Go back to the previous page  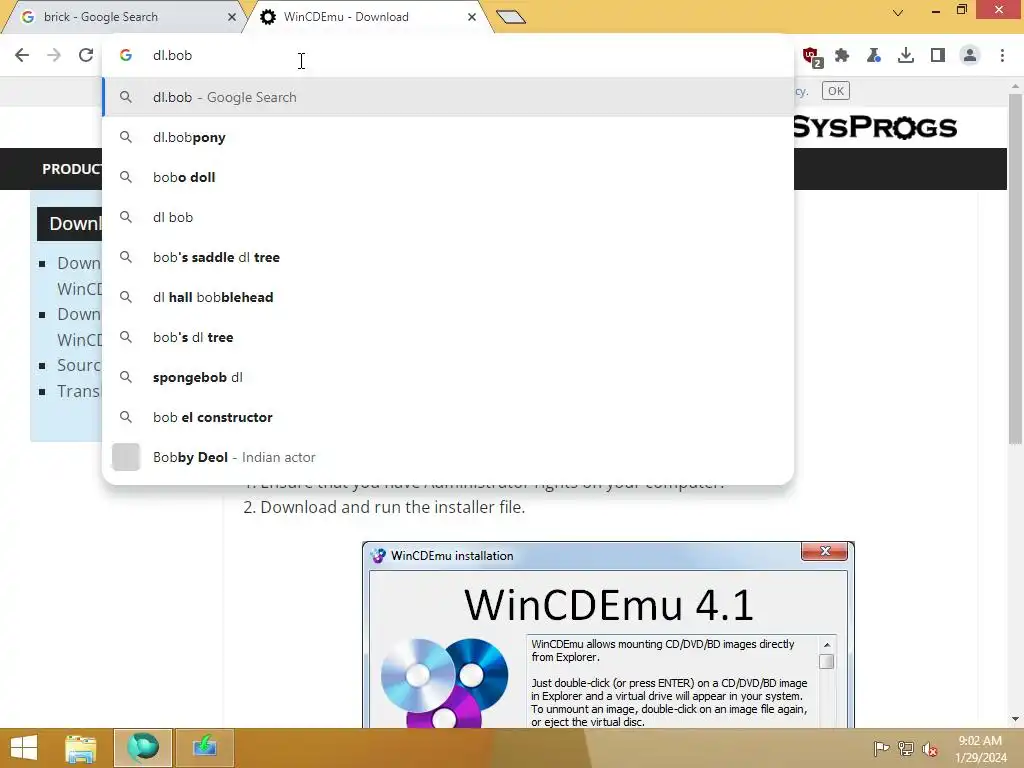click(x=22, y=55)
